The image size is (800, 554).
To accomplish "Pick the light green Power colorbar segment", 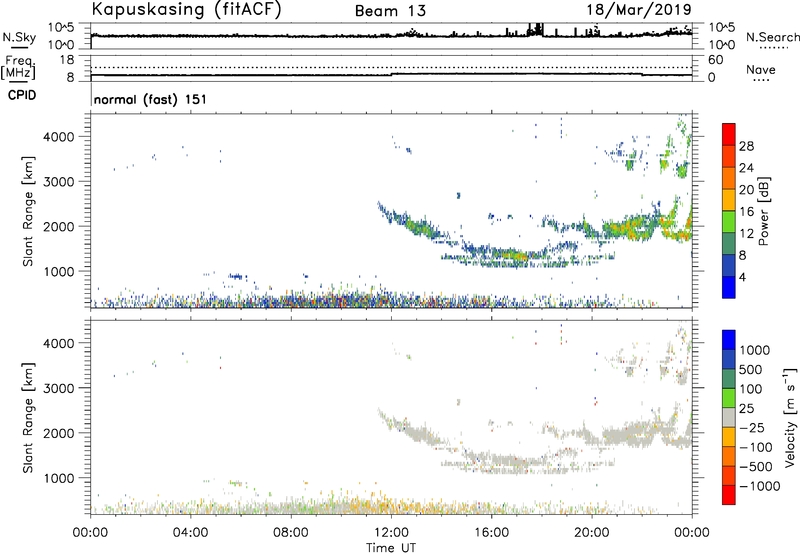I will pyautogui.click(x=729, y=222).
